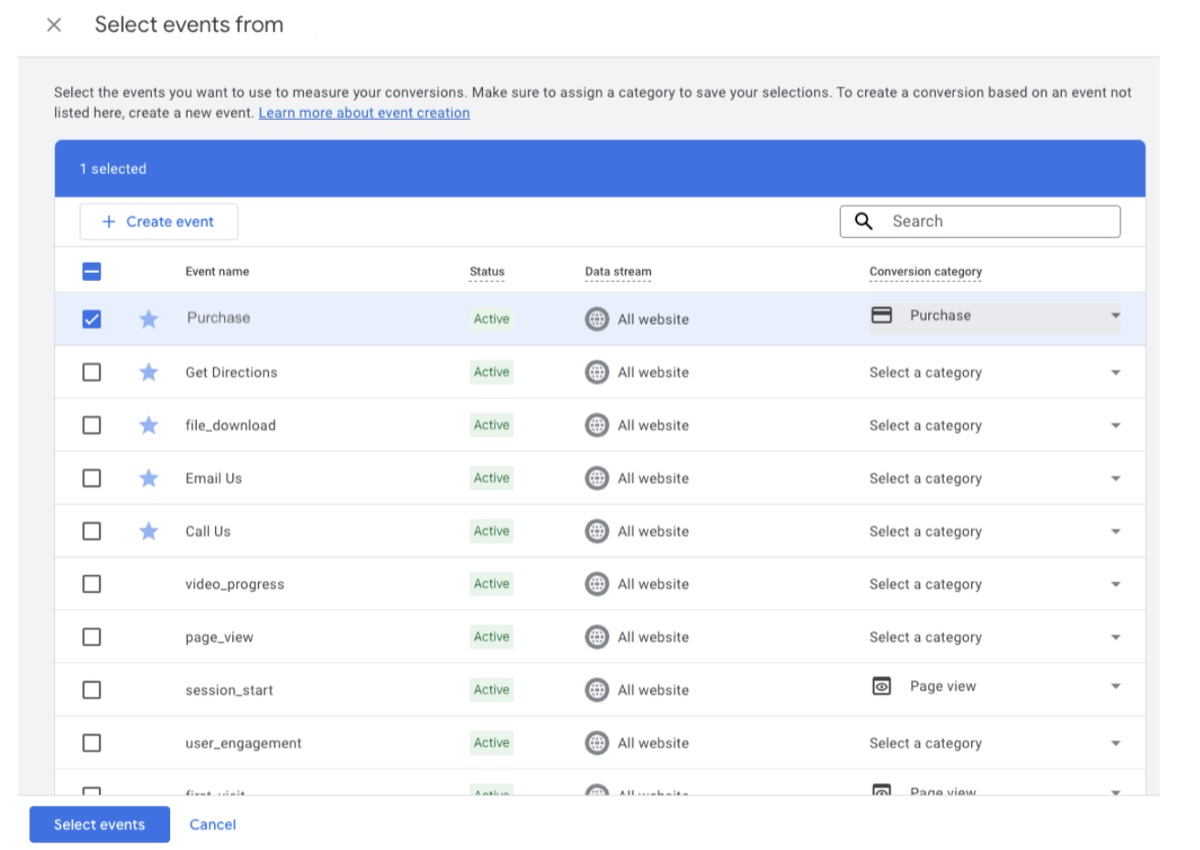Click the star icon beside Email Us
The height and width of the screenshot is (850, 1200).
(x=148, y=478)
